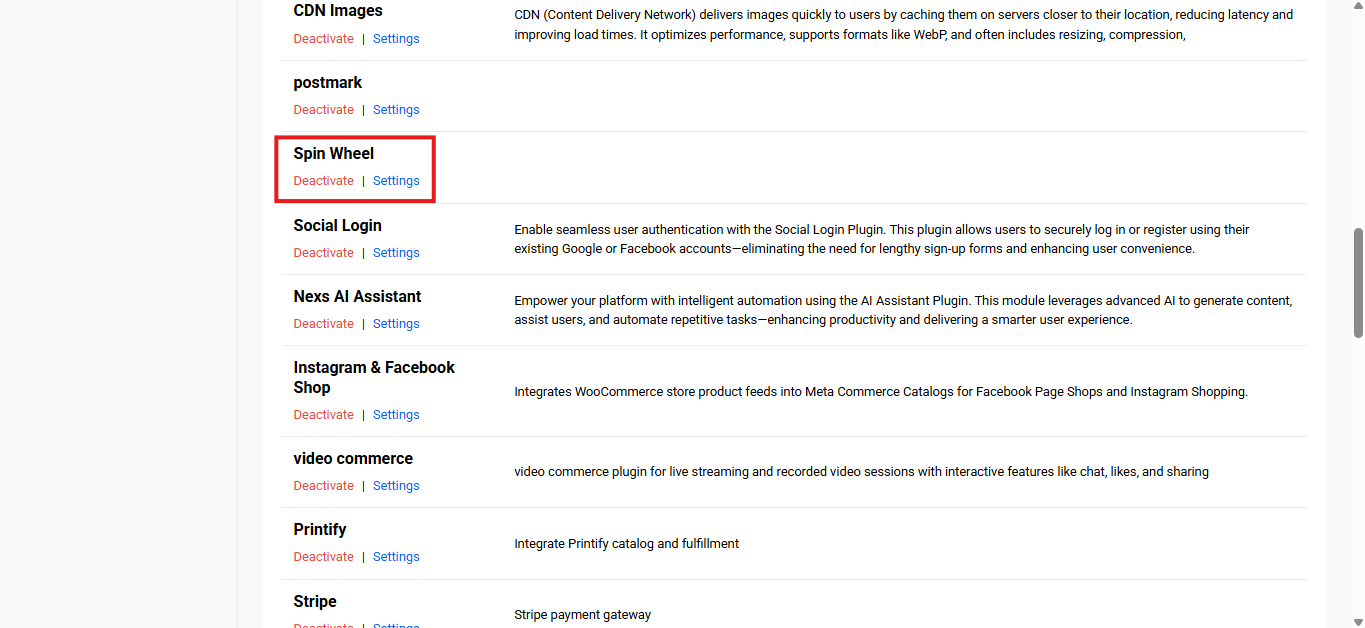This screenshot has height=628, width=1365.
Task: Open Settings for Spin Wheel
Action: (396, 181)
